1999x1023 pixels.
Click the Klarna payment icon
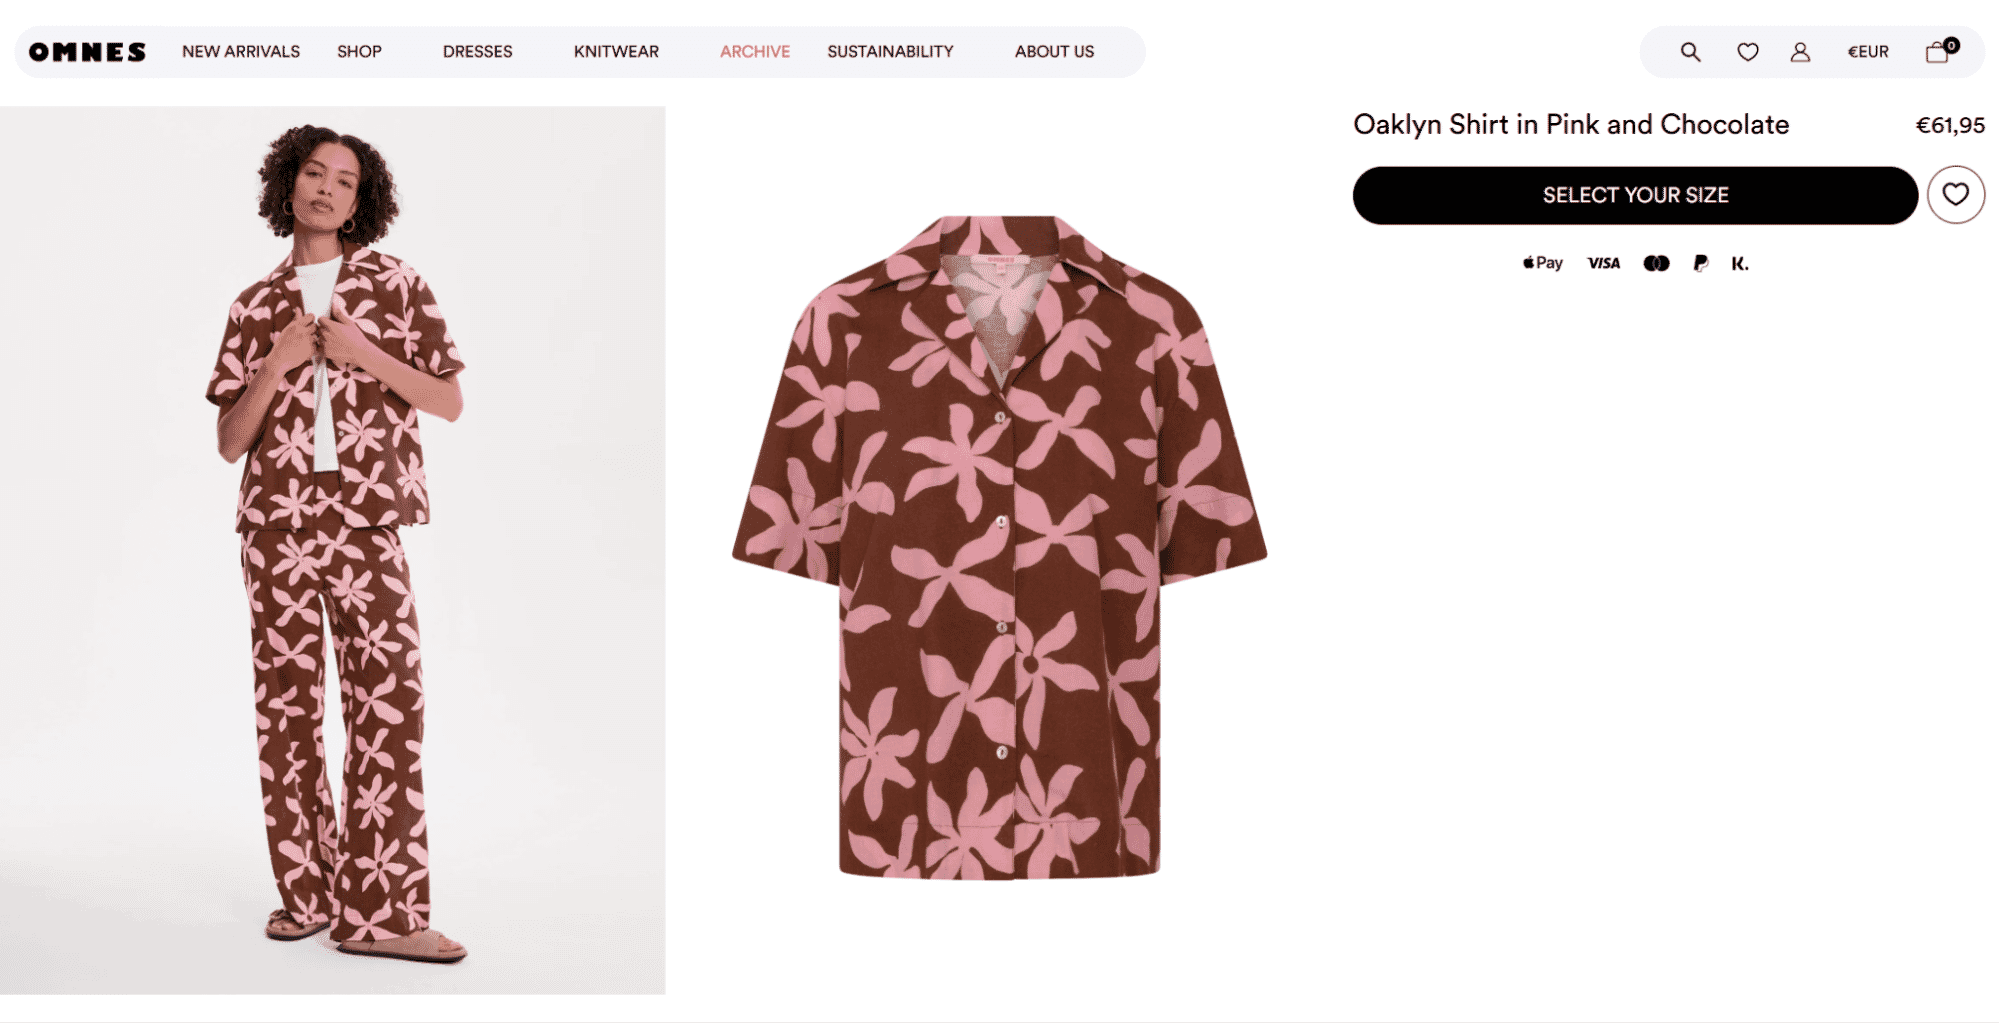tap(1740, 263)
